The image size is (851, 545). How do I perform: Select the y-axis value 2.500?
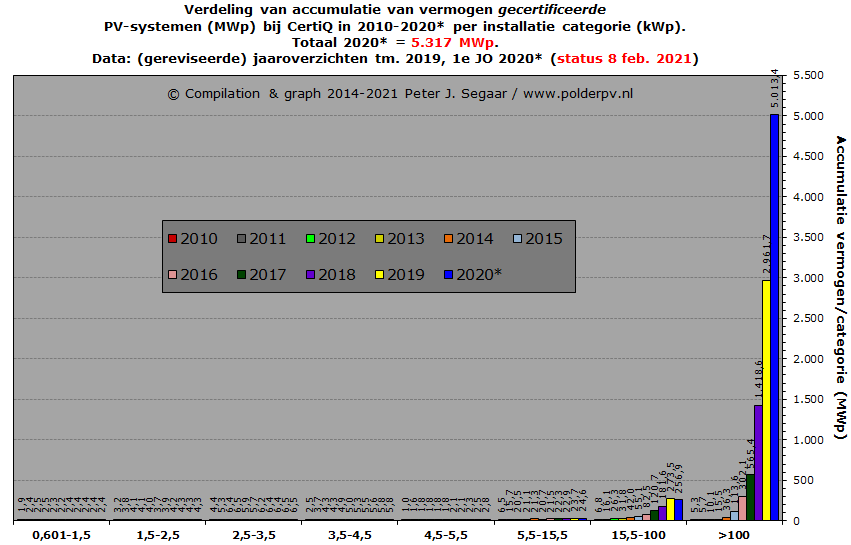[808, 318]
